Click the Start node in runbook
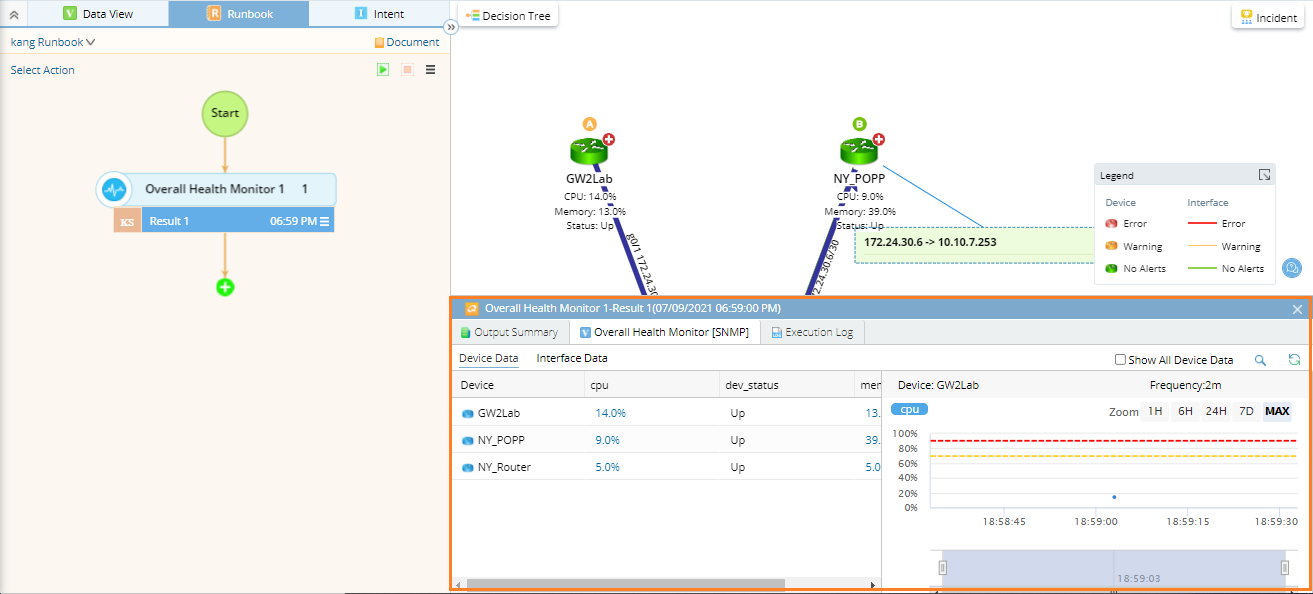1313x594 pixels. click(225, 113)
